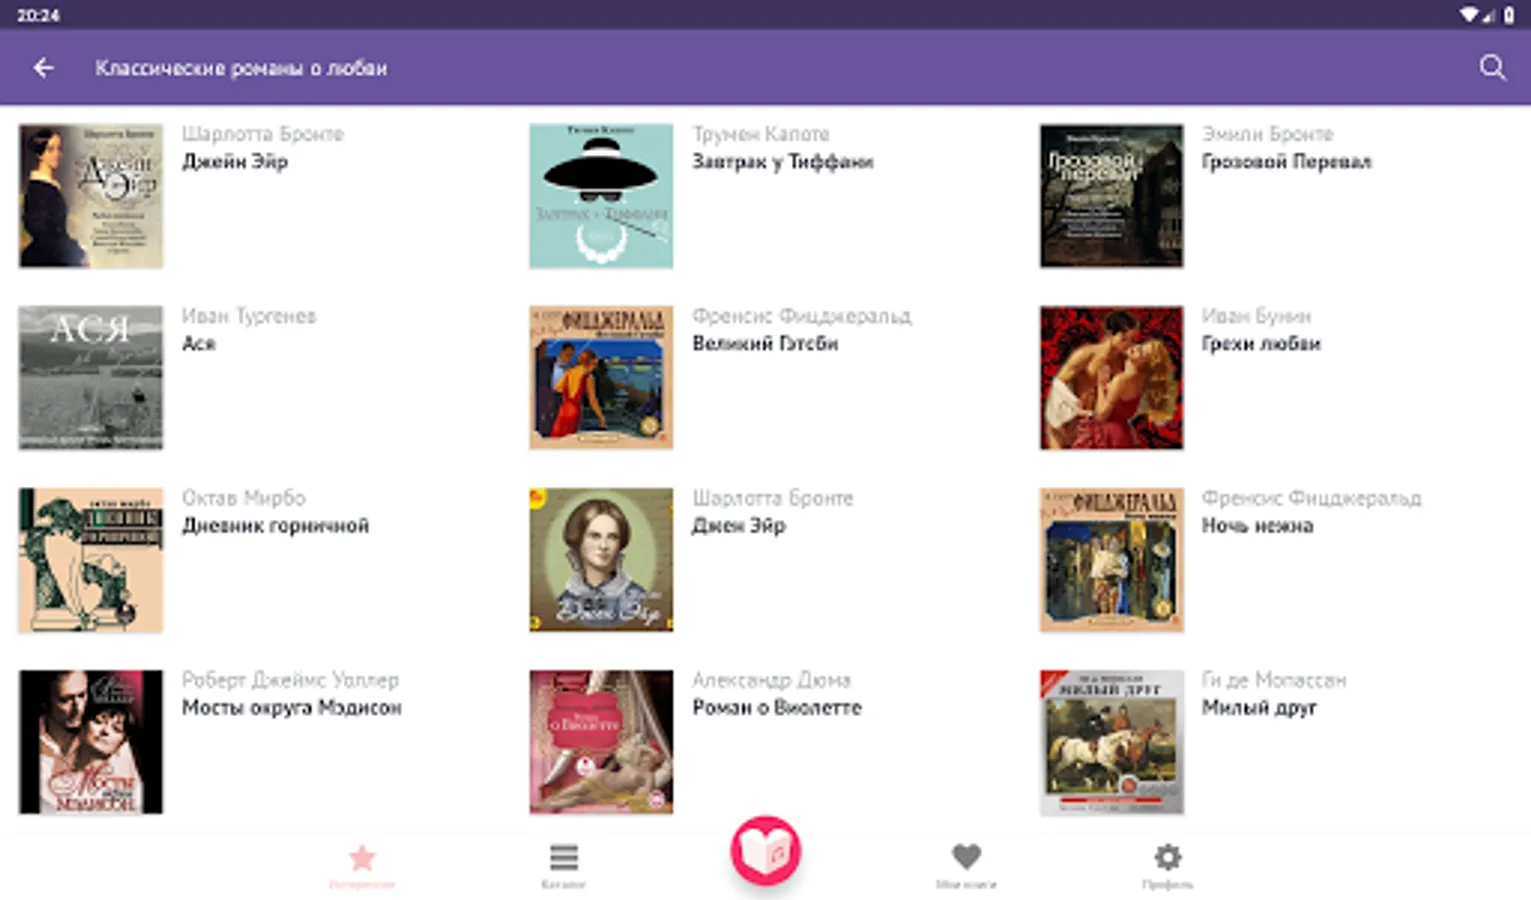Image resolution: width=1531 pixels, height=900 pixels.
Task: Open Завтрак у Тиффани book cover
Action: click(601, 196)
